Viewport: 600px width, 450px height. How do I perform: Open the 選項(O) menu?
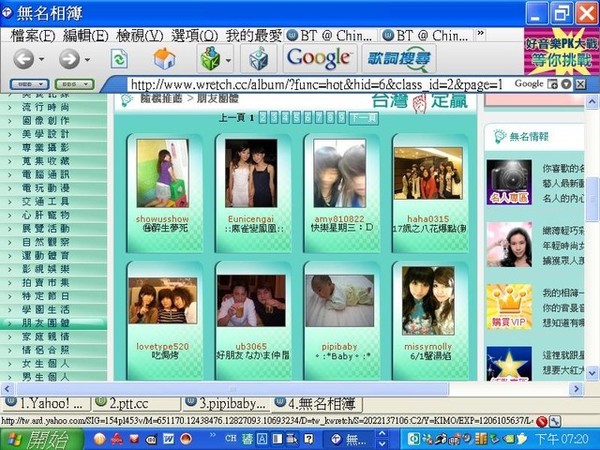point(194,36)
